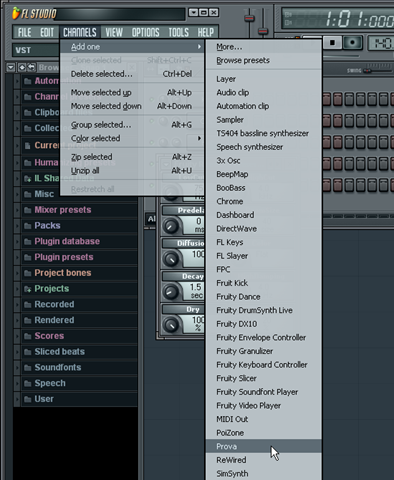Expand the Scores tree node
Screen dimensions: 394x480
click(x=17, y=336)
